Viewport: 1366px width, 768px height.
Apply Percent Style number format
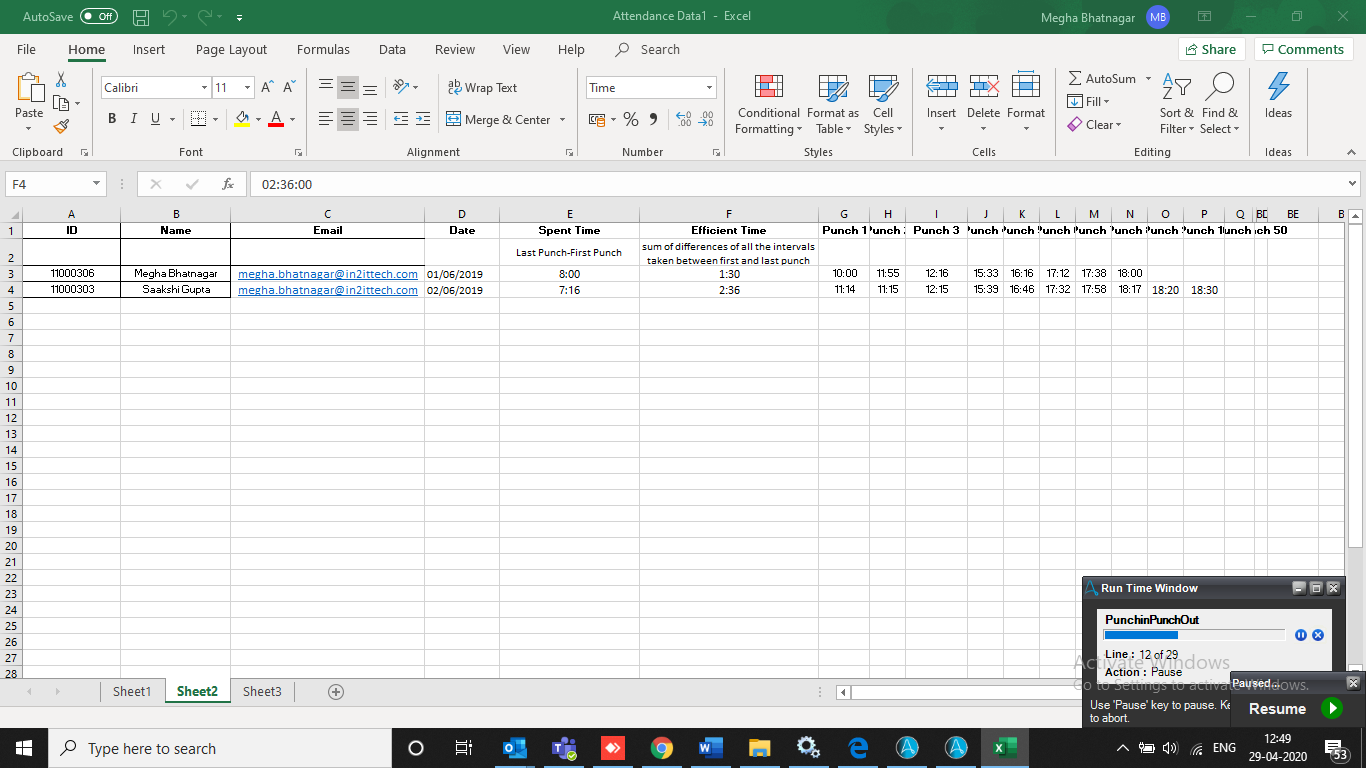coord(631,120)
